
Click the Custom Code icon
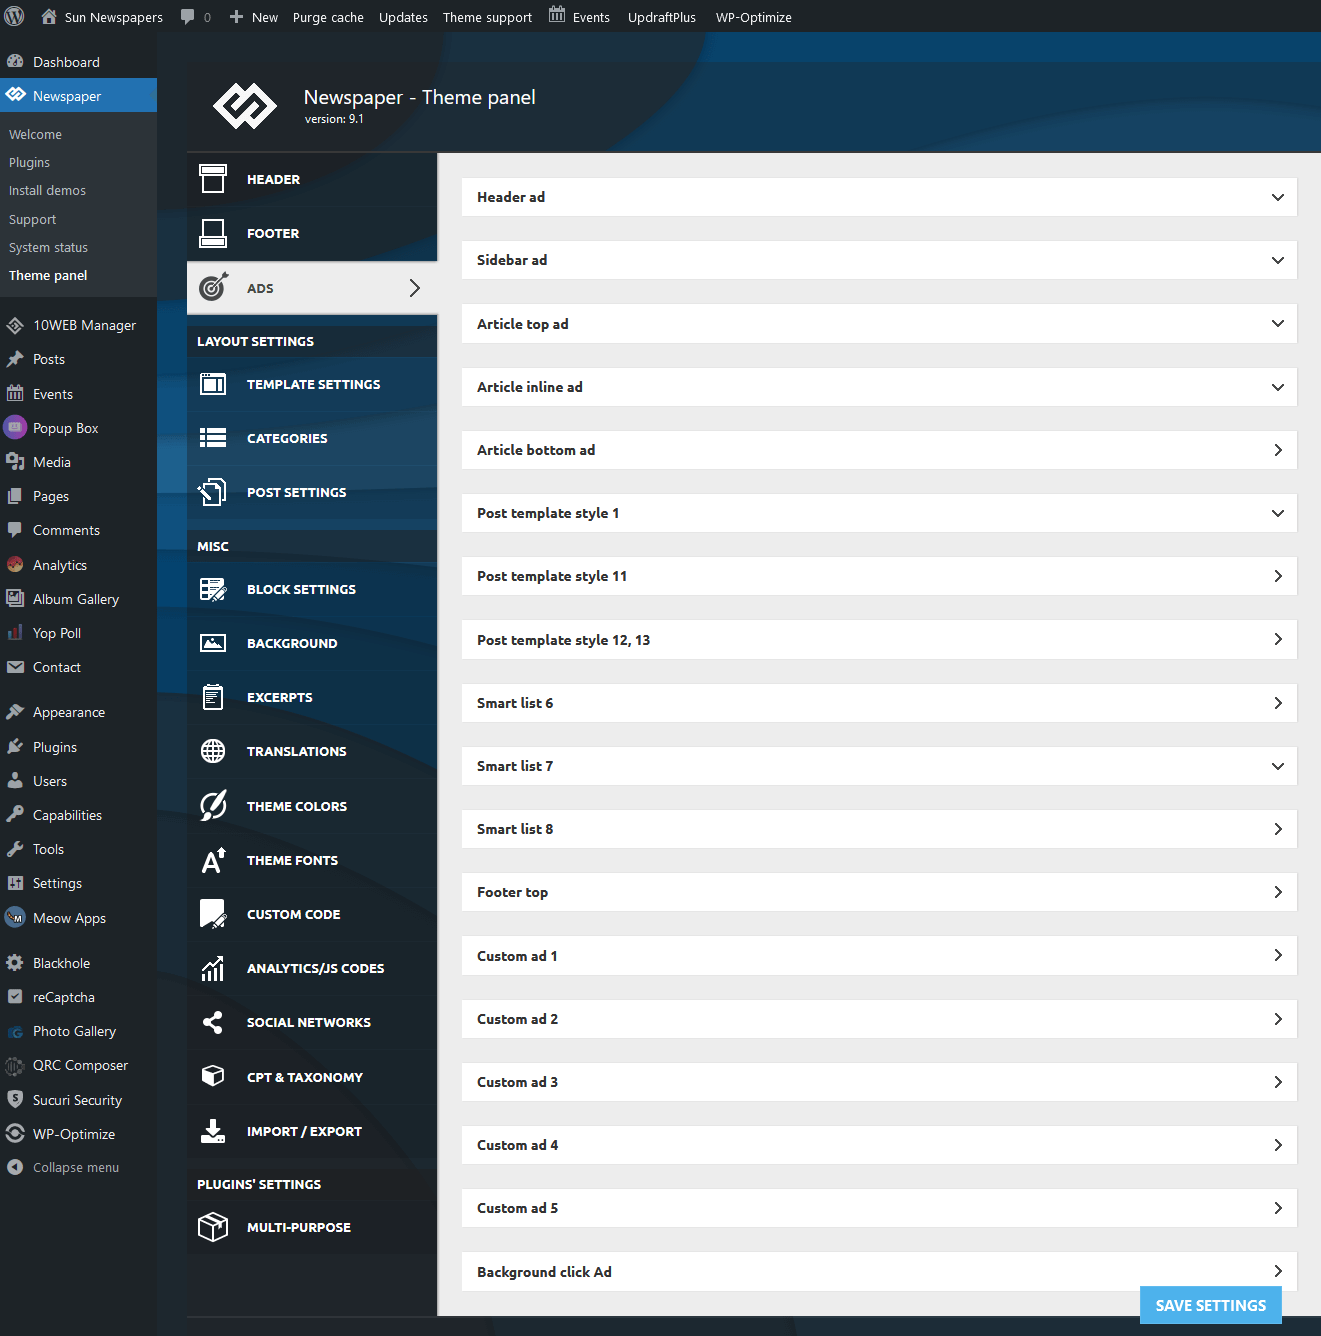pyautogui.click(x=213, y=914)
